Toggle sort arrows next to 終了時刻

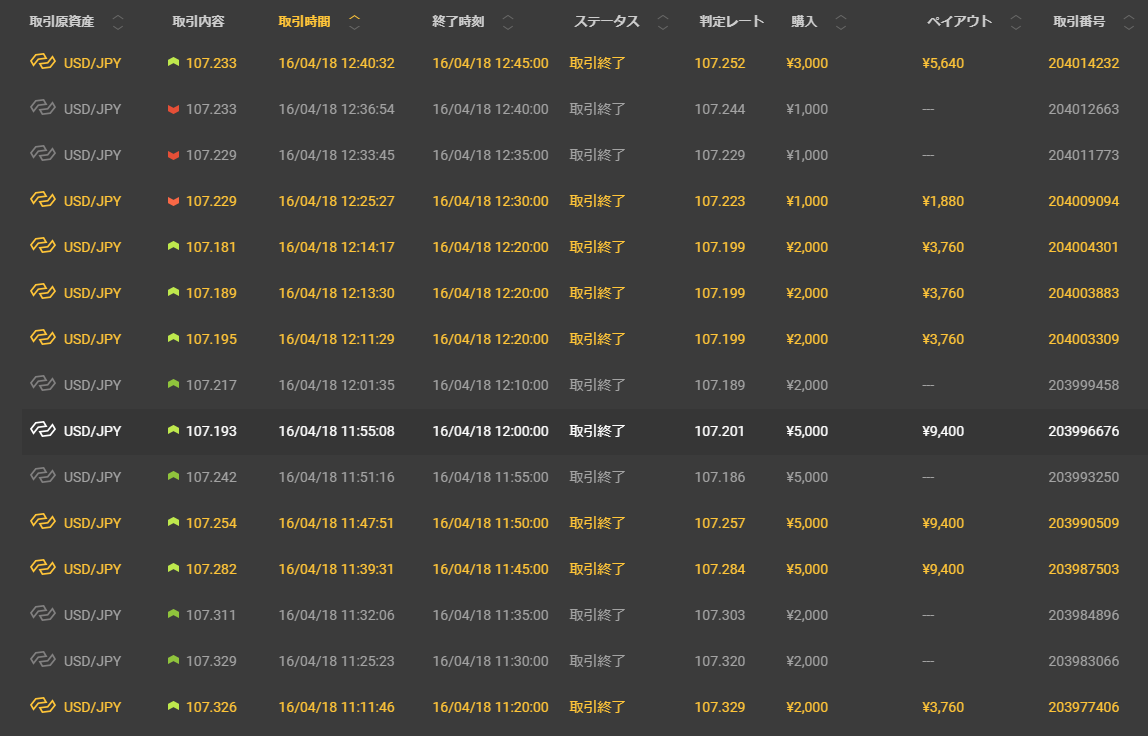508,22
